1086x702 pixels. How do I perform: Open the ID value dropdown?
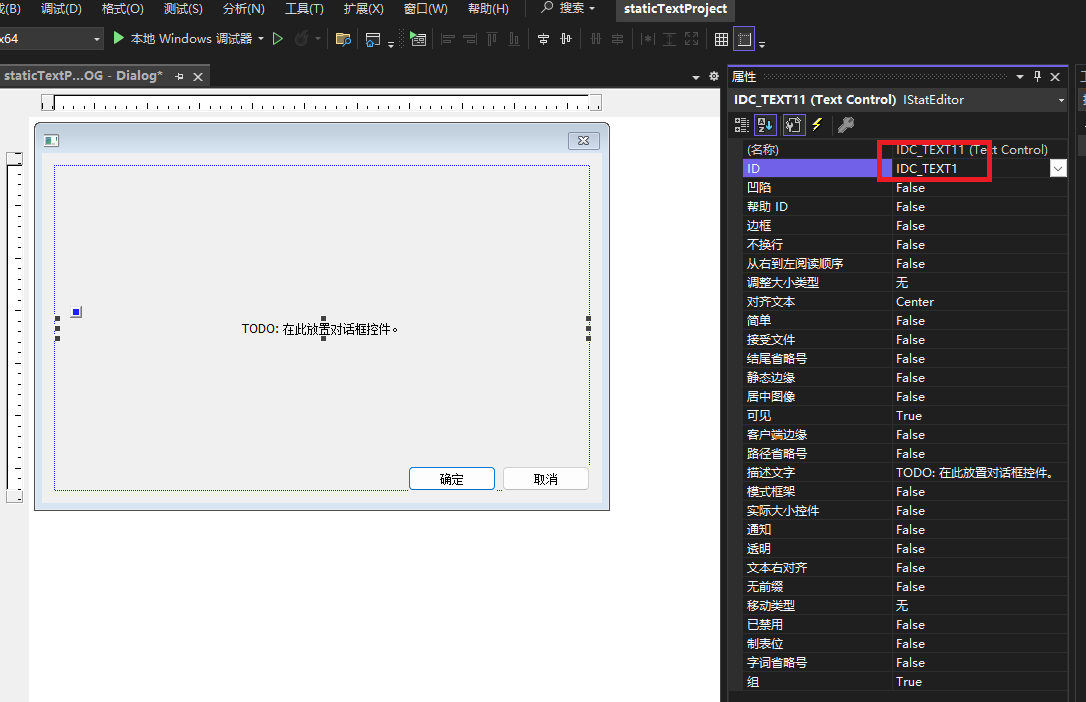[1058, 168]
